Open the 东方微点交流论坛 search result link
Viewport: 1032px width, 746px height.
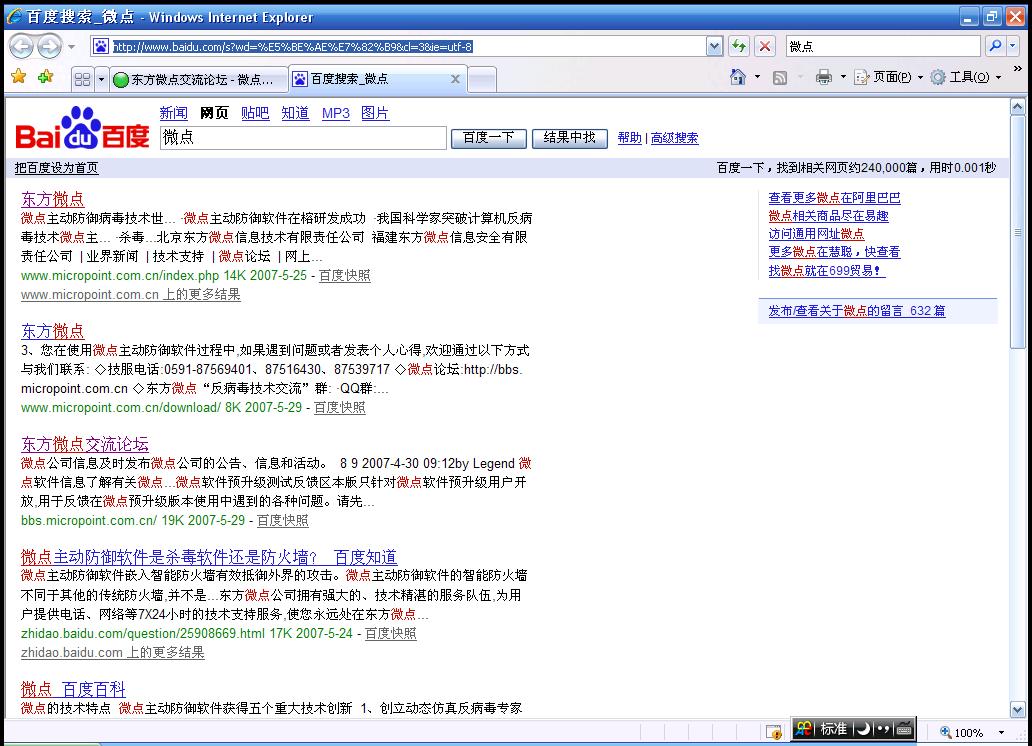[x=85, y=444]
